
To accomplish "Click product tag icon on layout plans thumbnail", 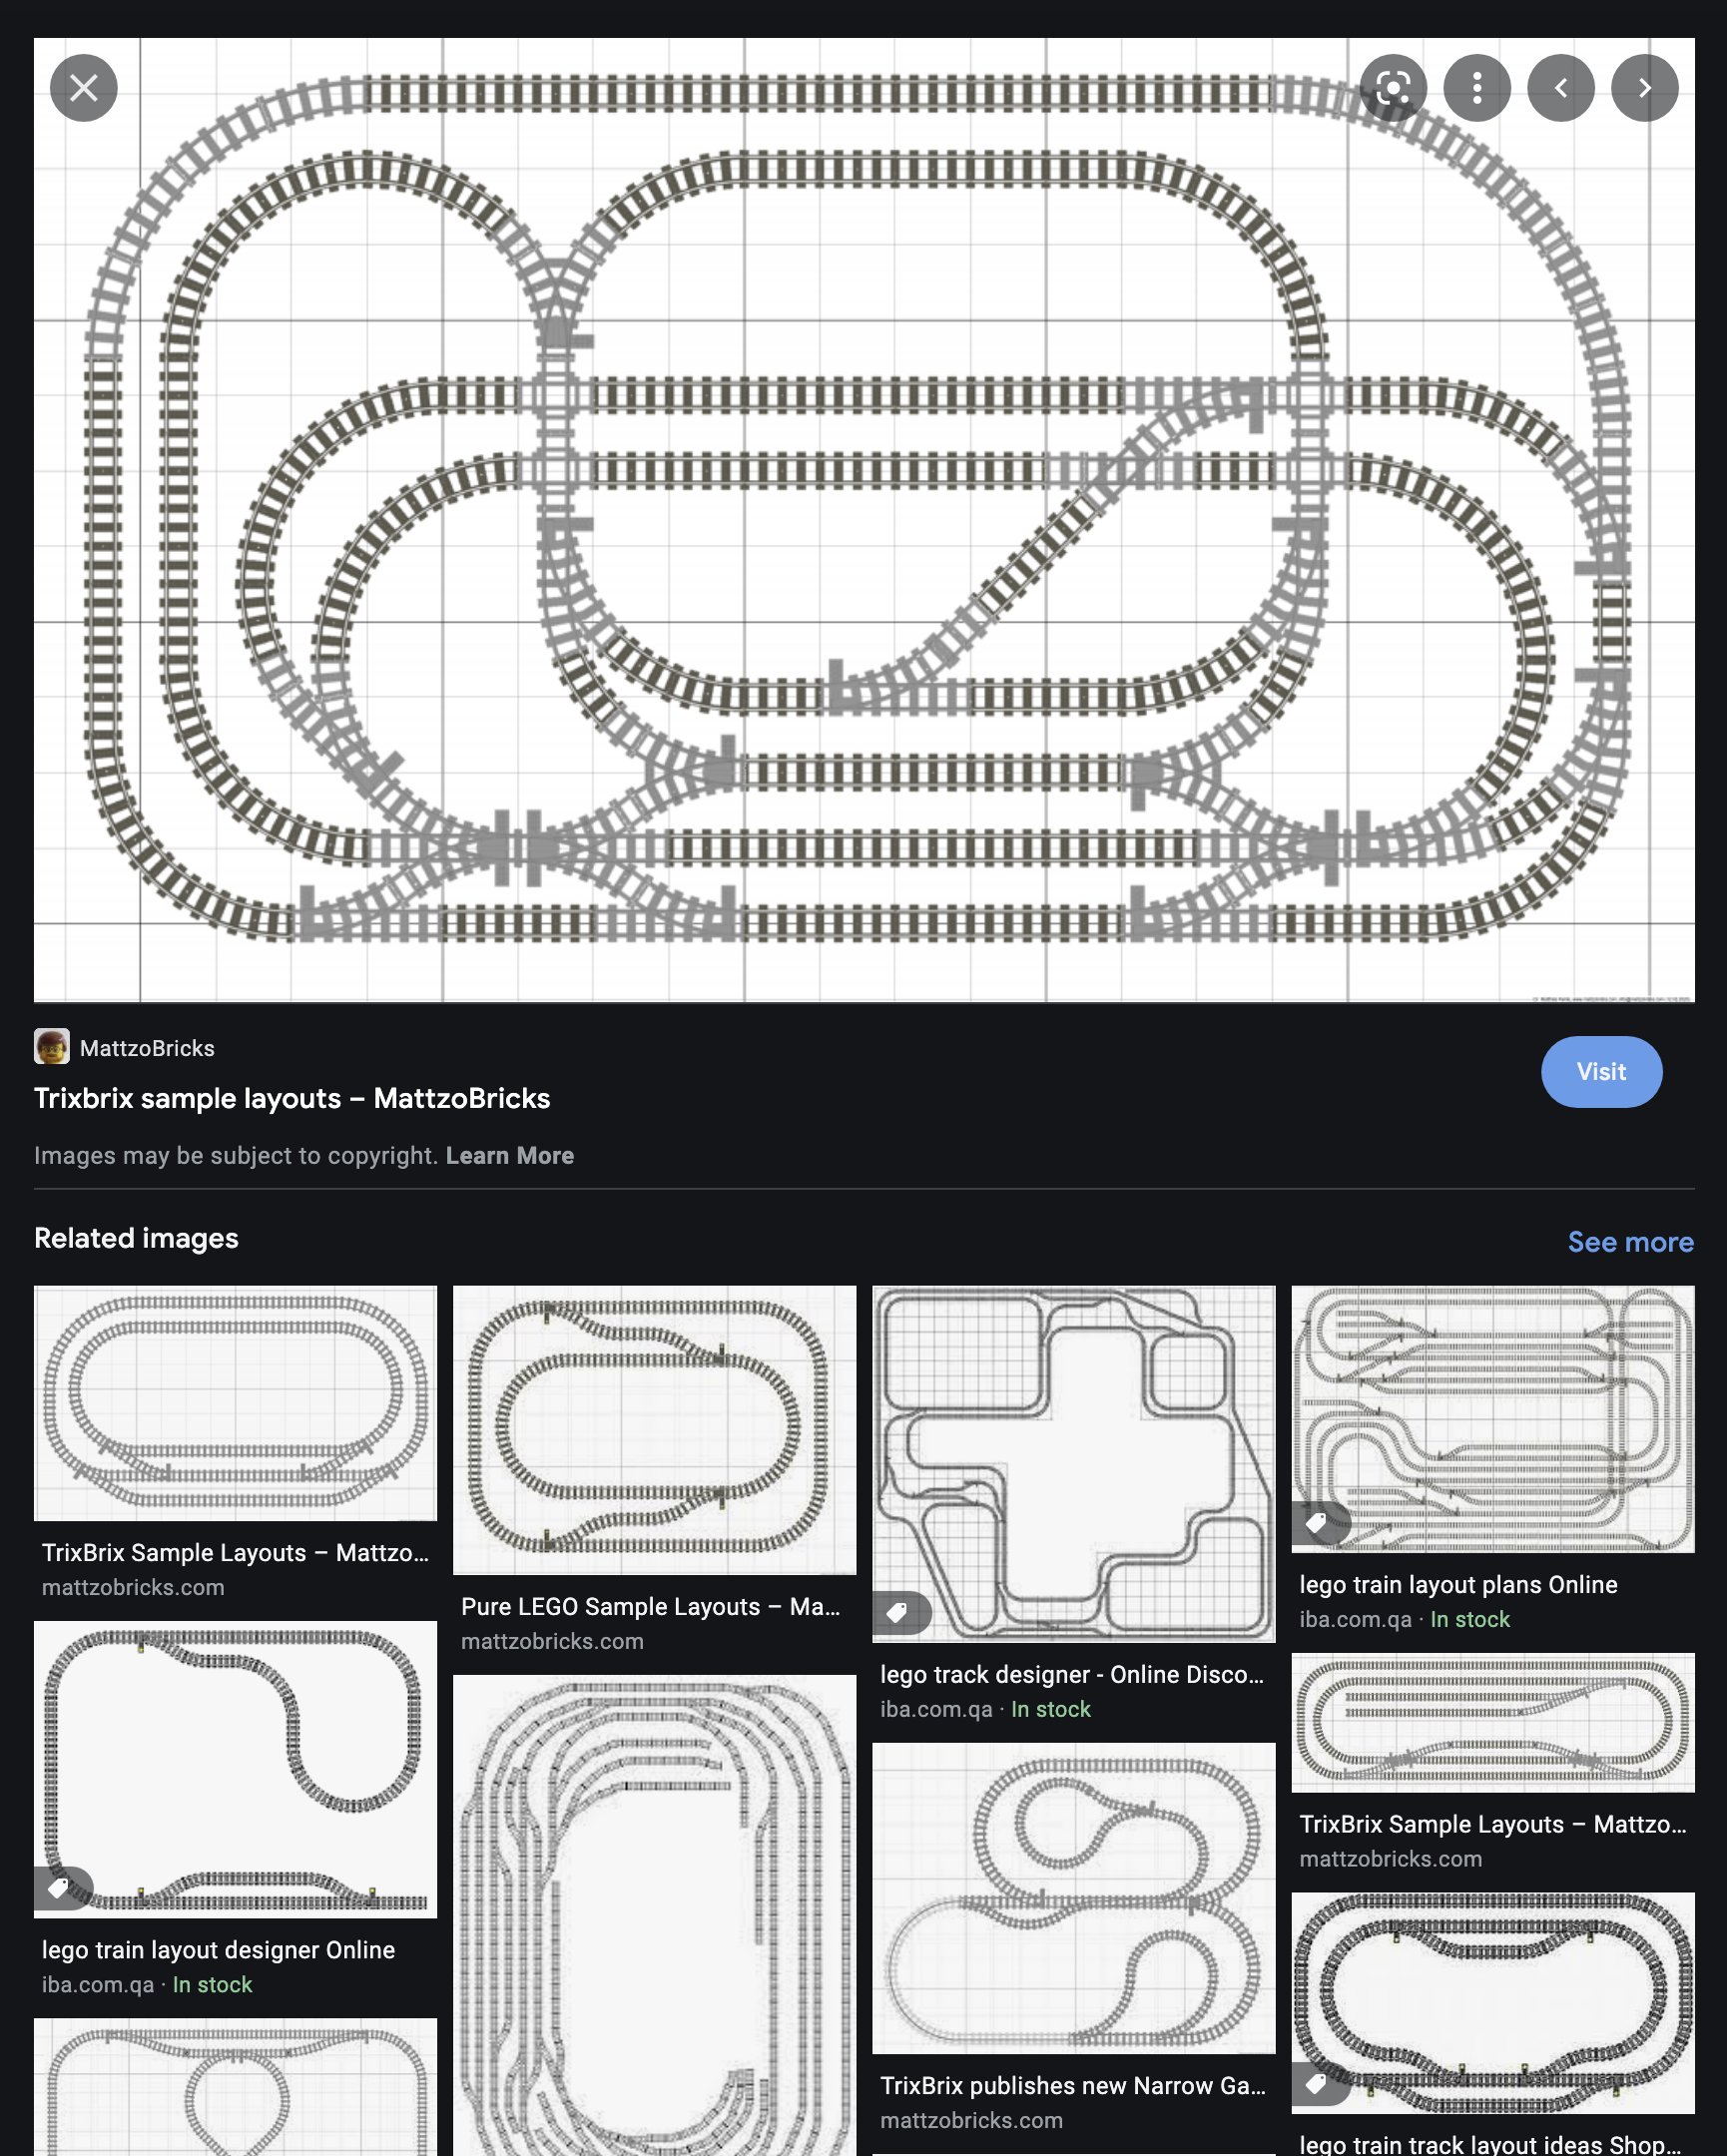I will [1317, 1523].
